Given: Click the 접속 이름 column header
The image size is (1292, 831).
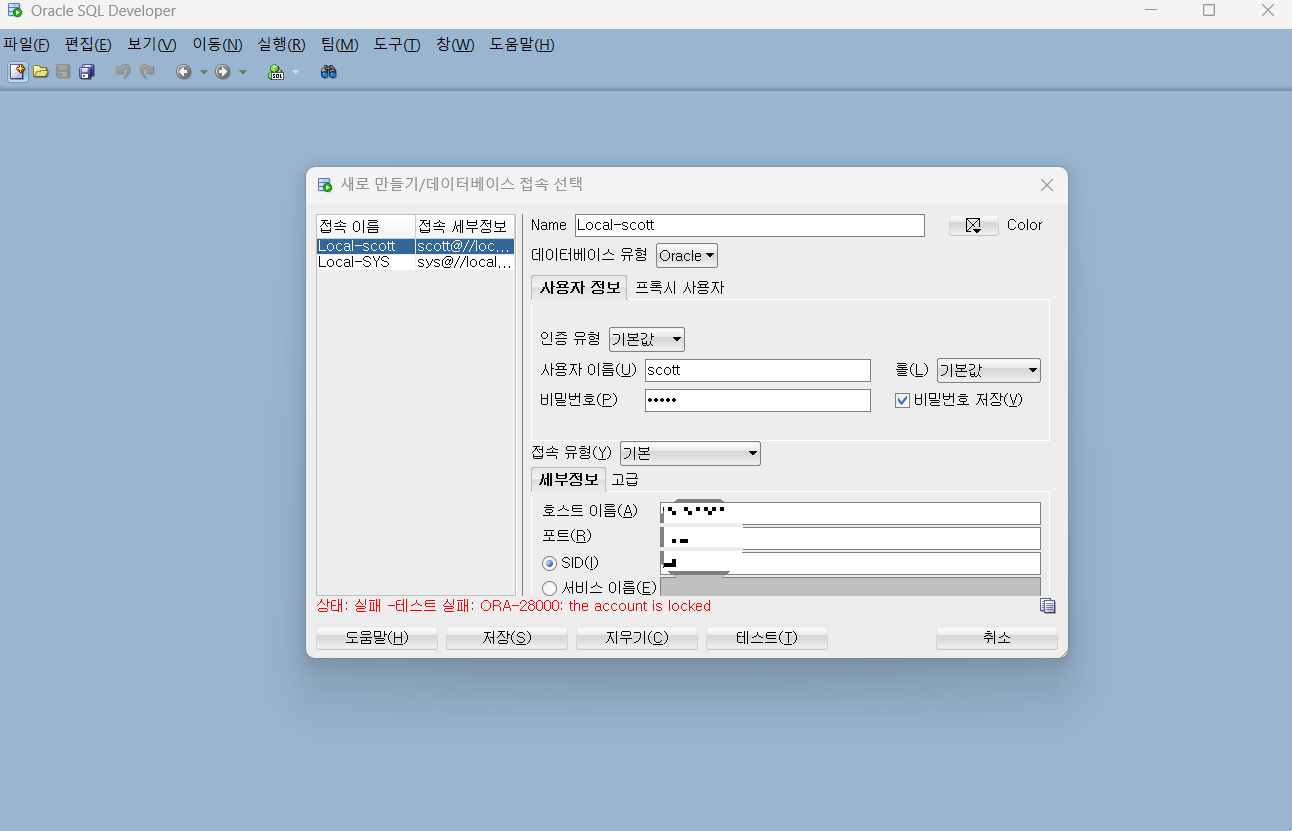Looking at the screenshot, I should coord(366,226).
